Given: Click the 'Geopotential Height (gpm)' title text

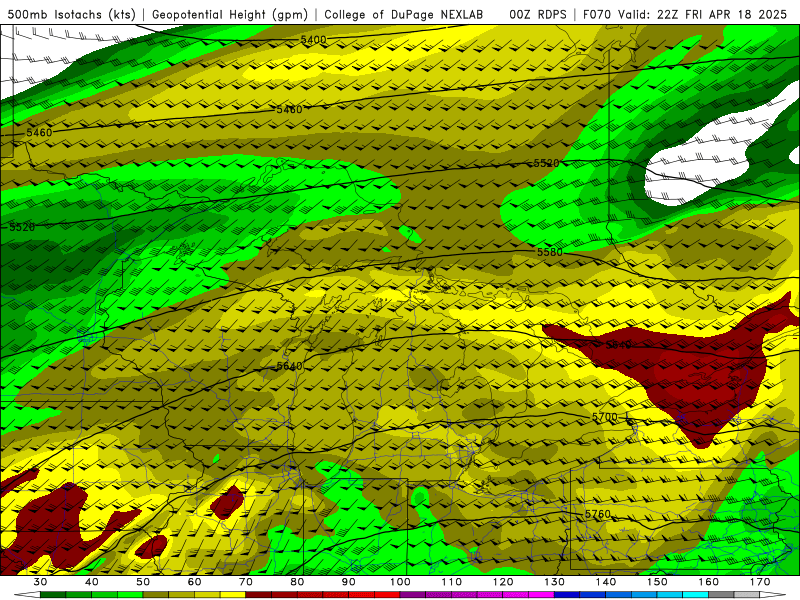Looking at the screenshot, I should [230, 14].
